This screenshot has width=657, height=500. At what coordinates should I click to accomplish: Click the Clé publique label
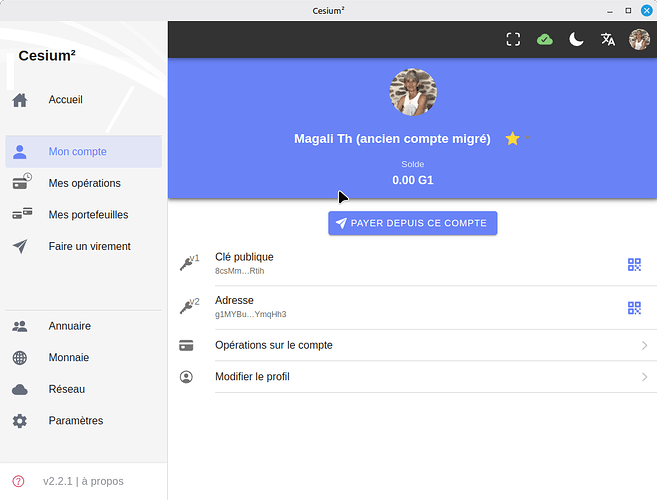244,257
